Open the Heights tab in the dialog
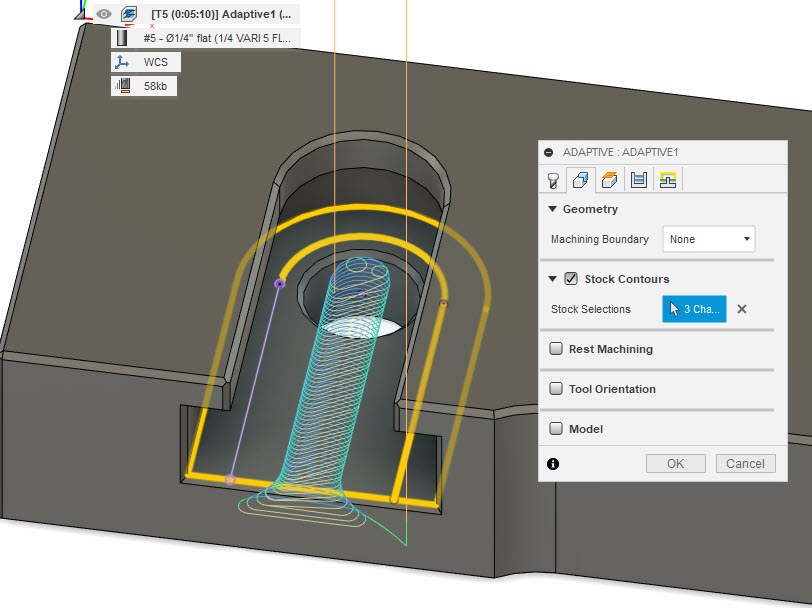812x608 pixels. click(609, 180)
